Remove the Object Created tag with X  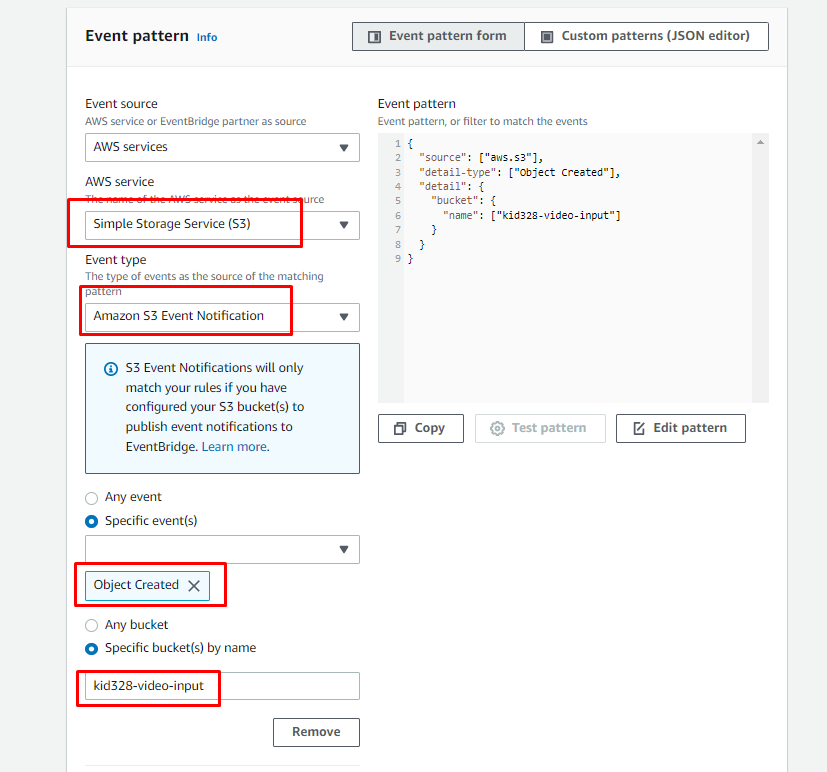(194, 586)
